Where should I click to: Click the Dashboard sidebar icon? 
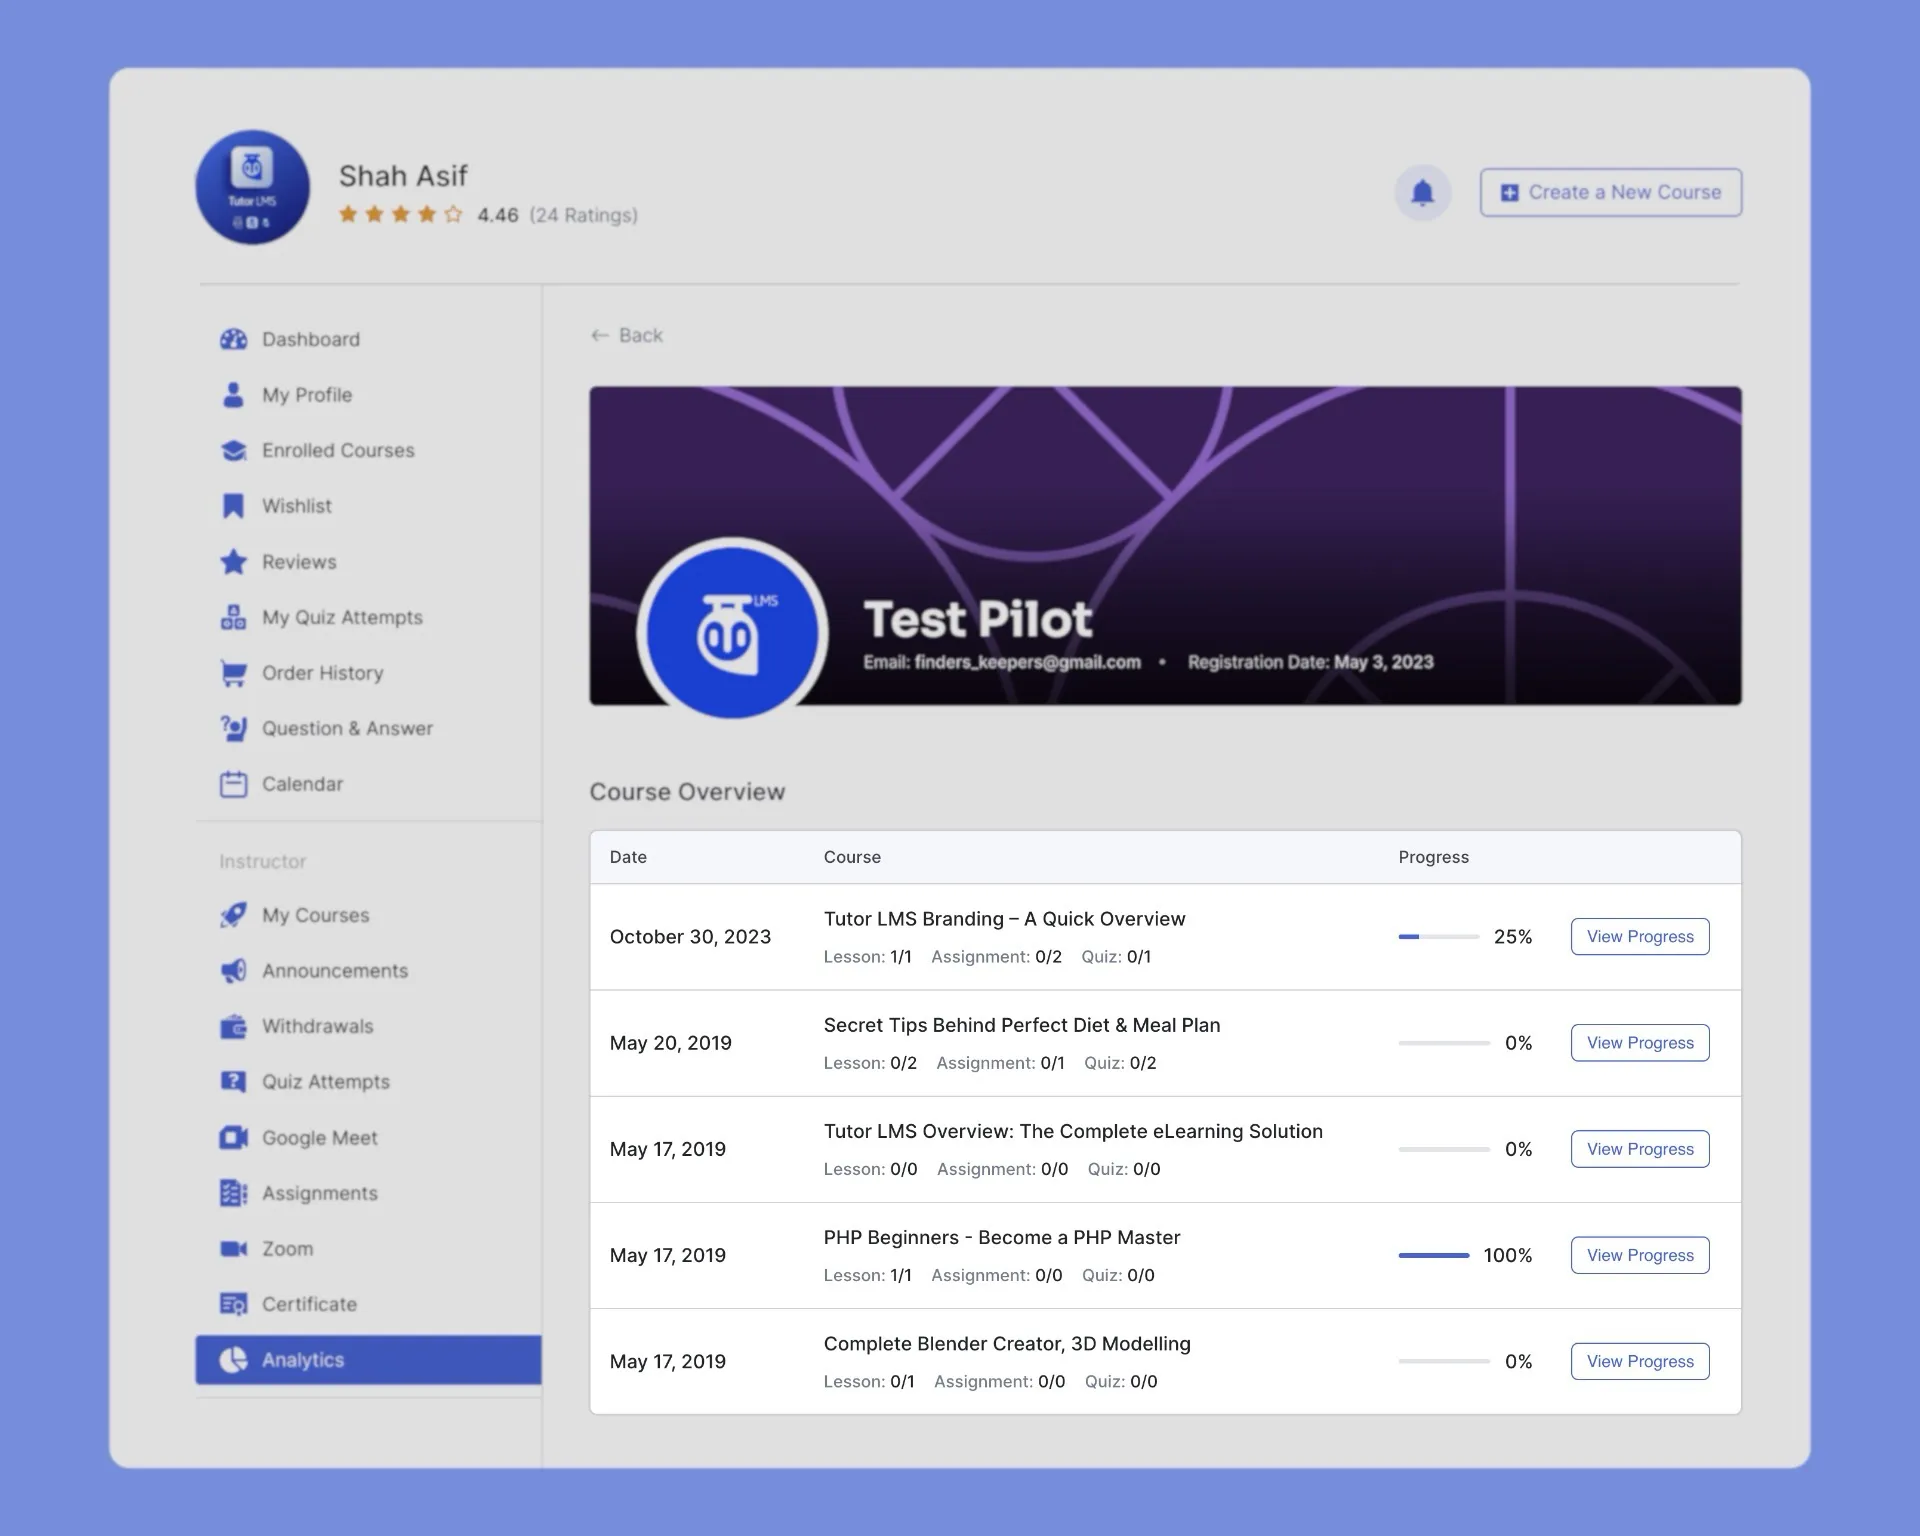pos(230,339)
